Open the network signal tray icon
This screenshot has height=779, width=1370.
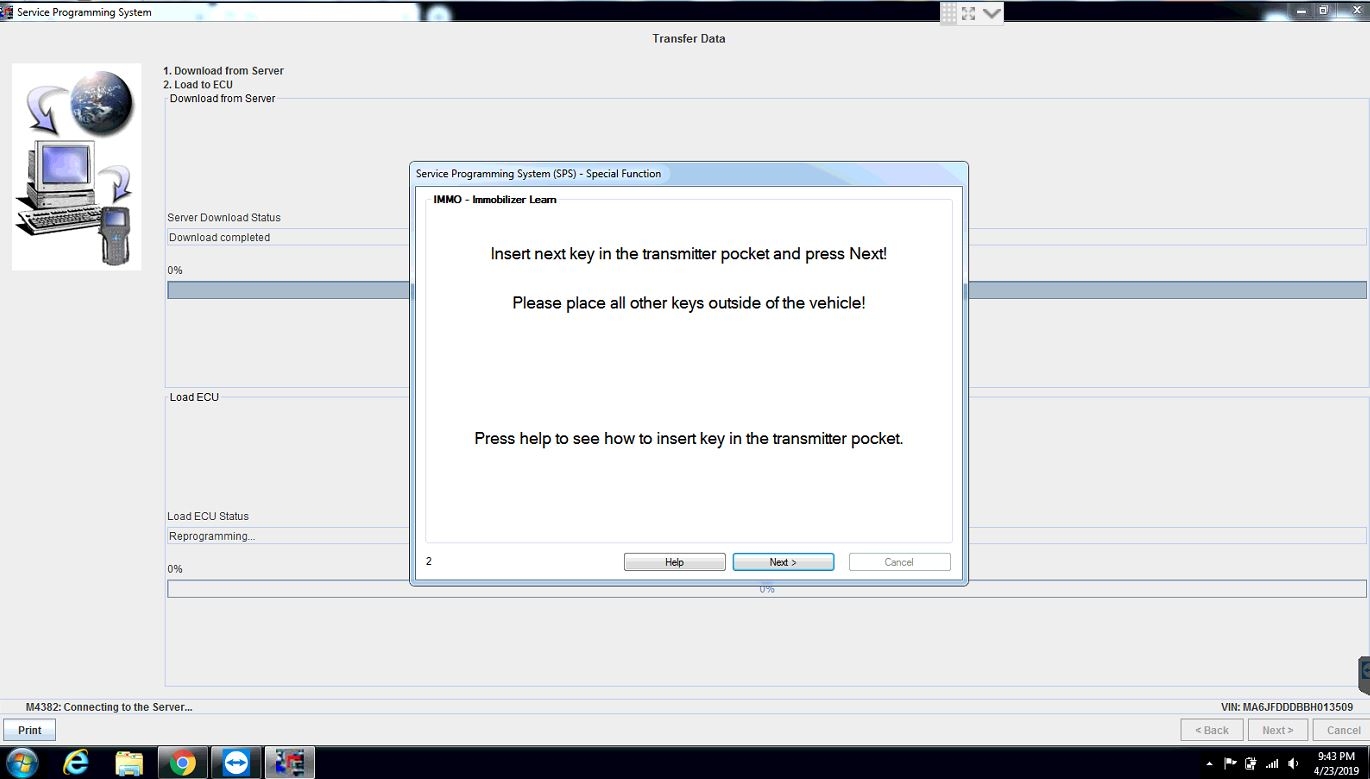tap(1272, 764)
